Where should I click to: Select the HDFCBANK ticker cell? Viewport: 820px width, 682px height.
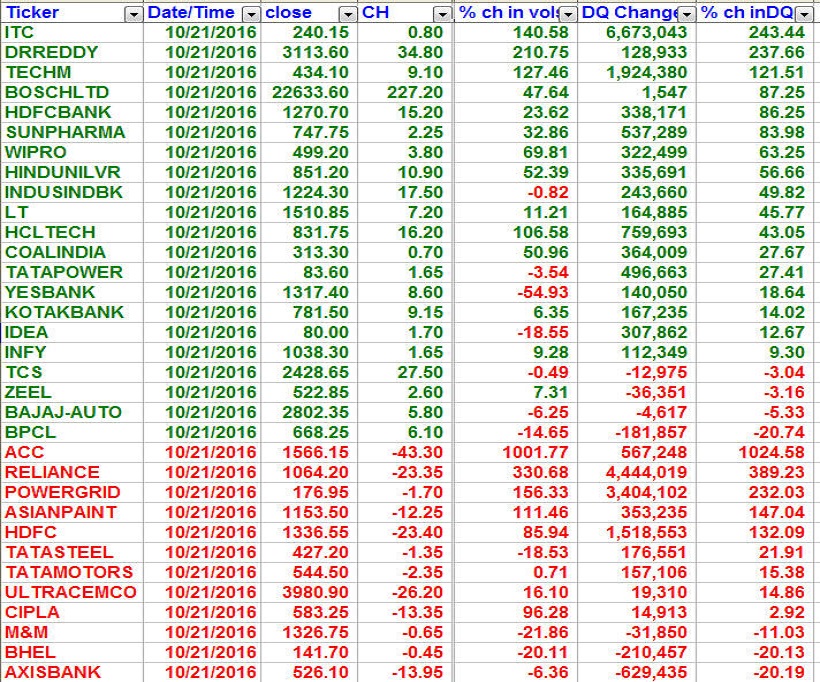58,112
